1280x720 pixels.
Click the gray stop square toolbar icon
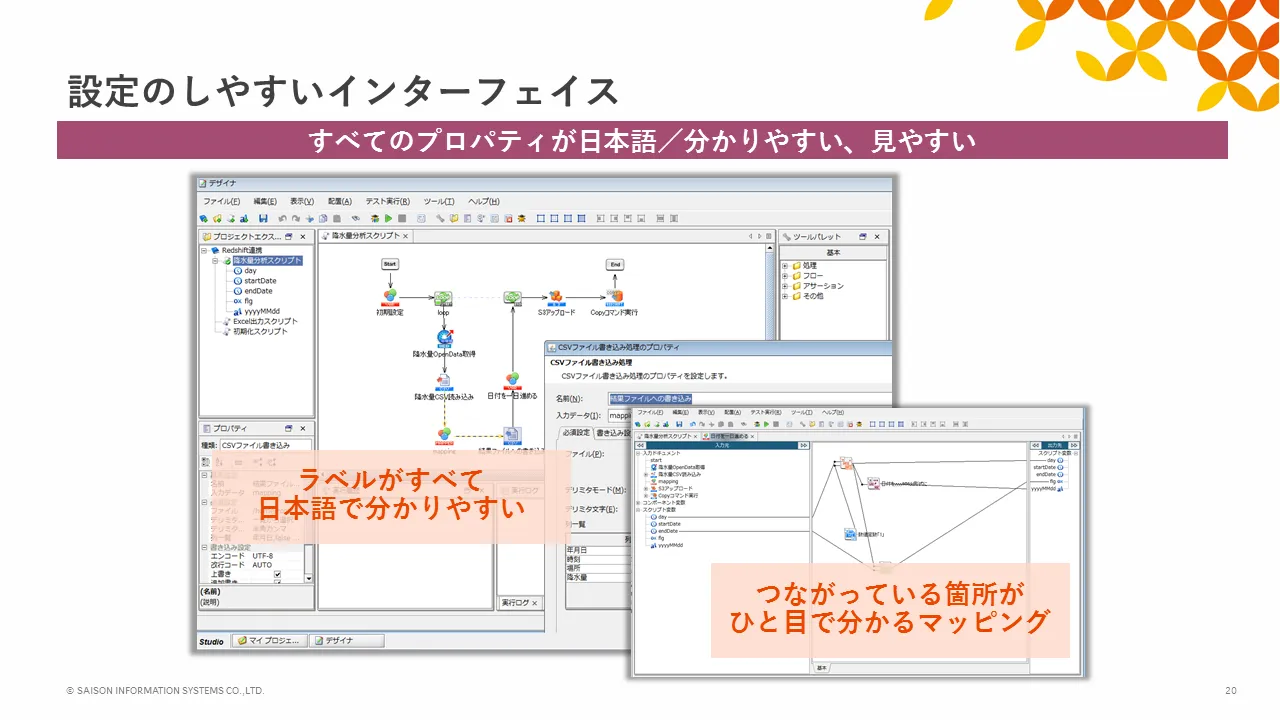pyautogui.click(x=402, y=218)
